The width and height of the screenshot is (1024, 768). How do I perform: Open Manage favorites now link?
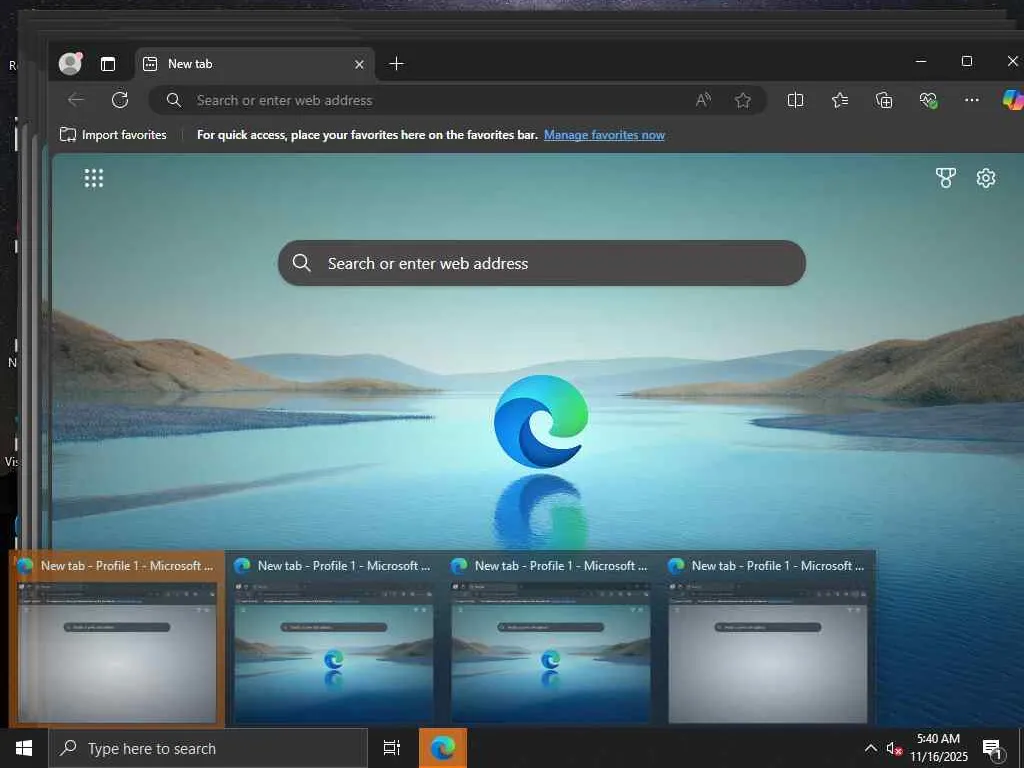[604, 135]
